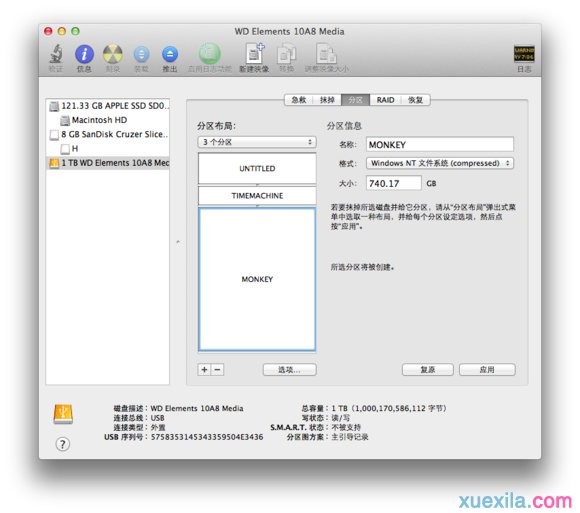Click the divider handle between TIMEMACHINE and MONKEY

(257, 206)
